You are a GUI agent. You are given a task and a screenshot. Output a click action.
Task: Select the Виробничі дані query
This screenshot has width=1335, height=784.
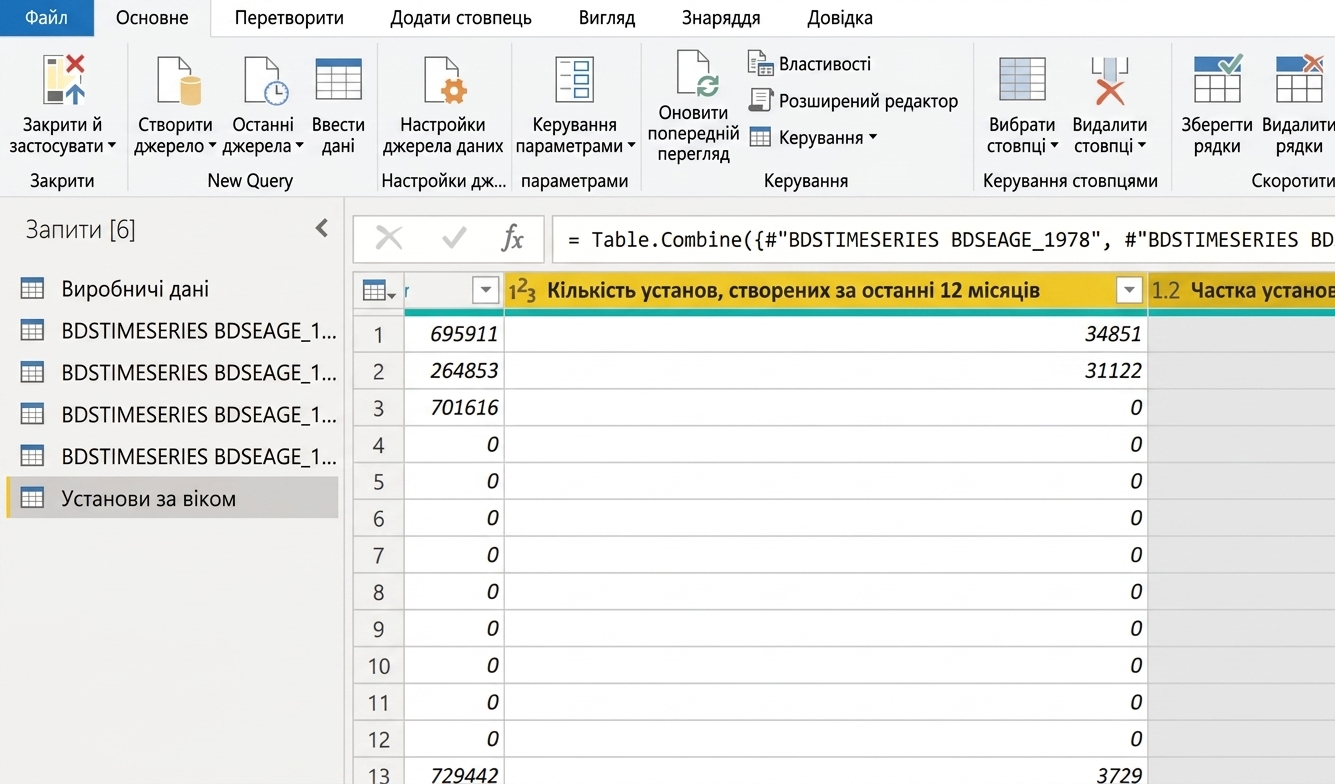(x=172, y=289)
